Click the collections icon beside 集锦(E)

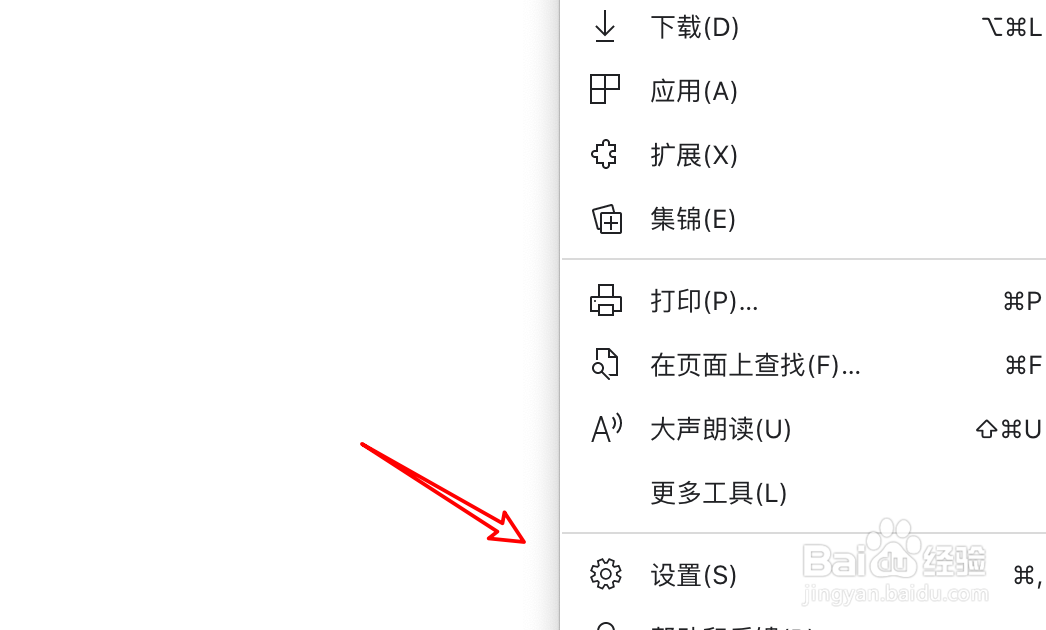coord(607,219)
